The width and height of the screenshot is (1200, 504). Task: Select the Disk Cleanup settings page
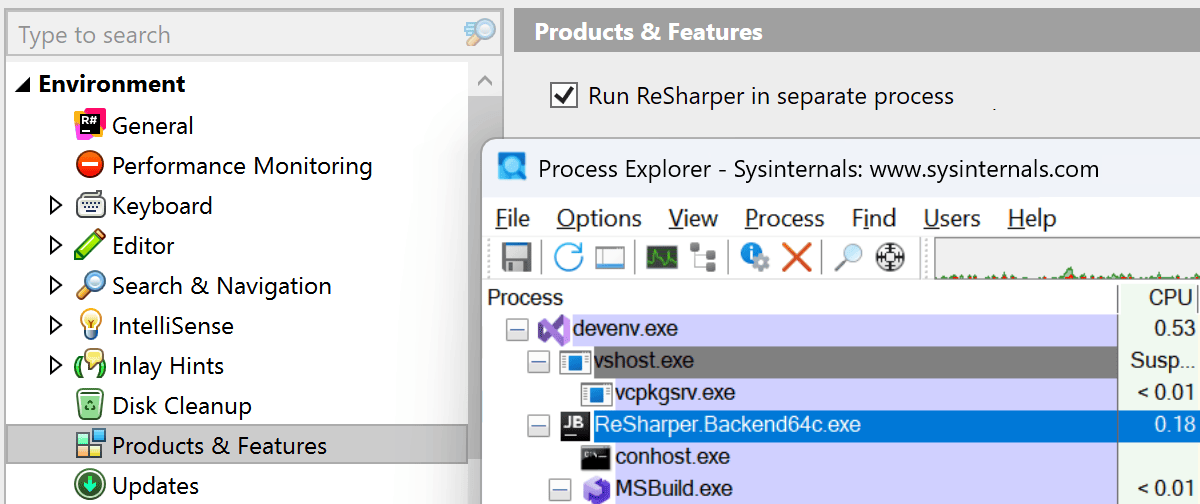pyautogui.click(x=181, y=406)
